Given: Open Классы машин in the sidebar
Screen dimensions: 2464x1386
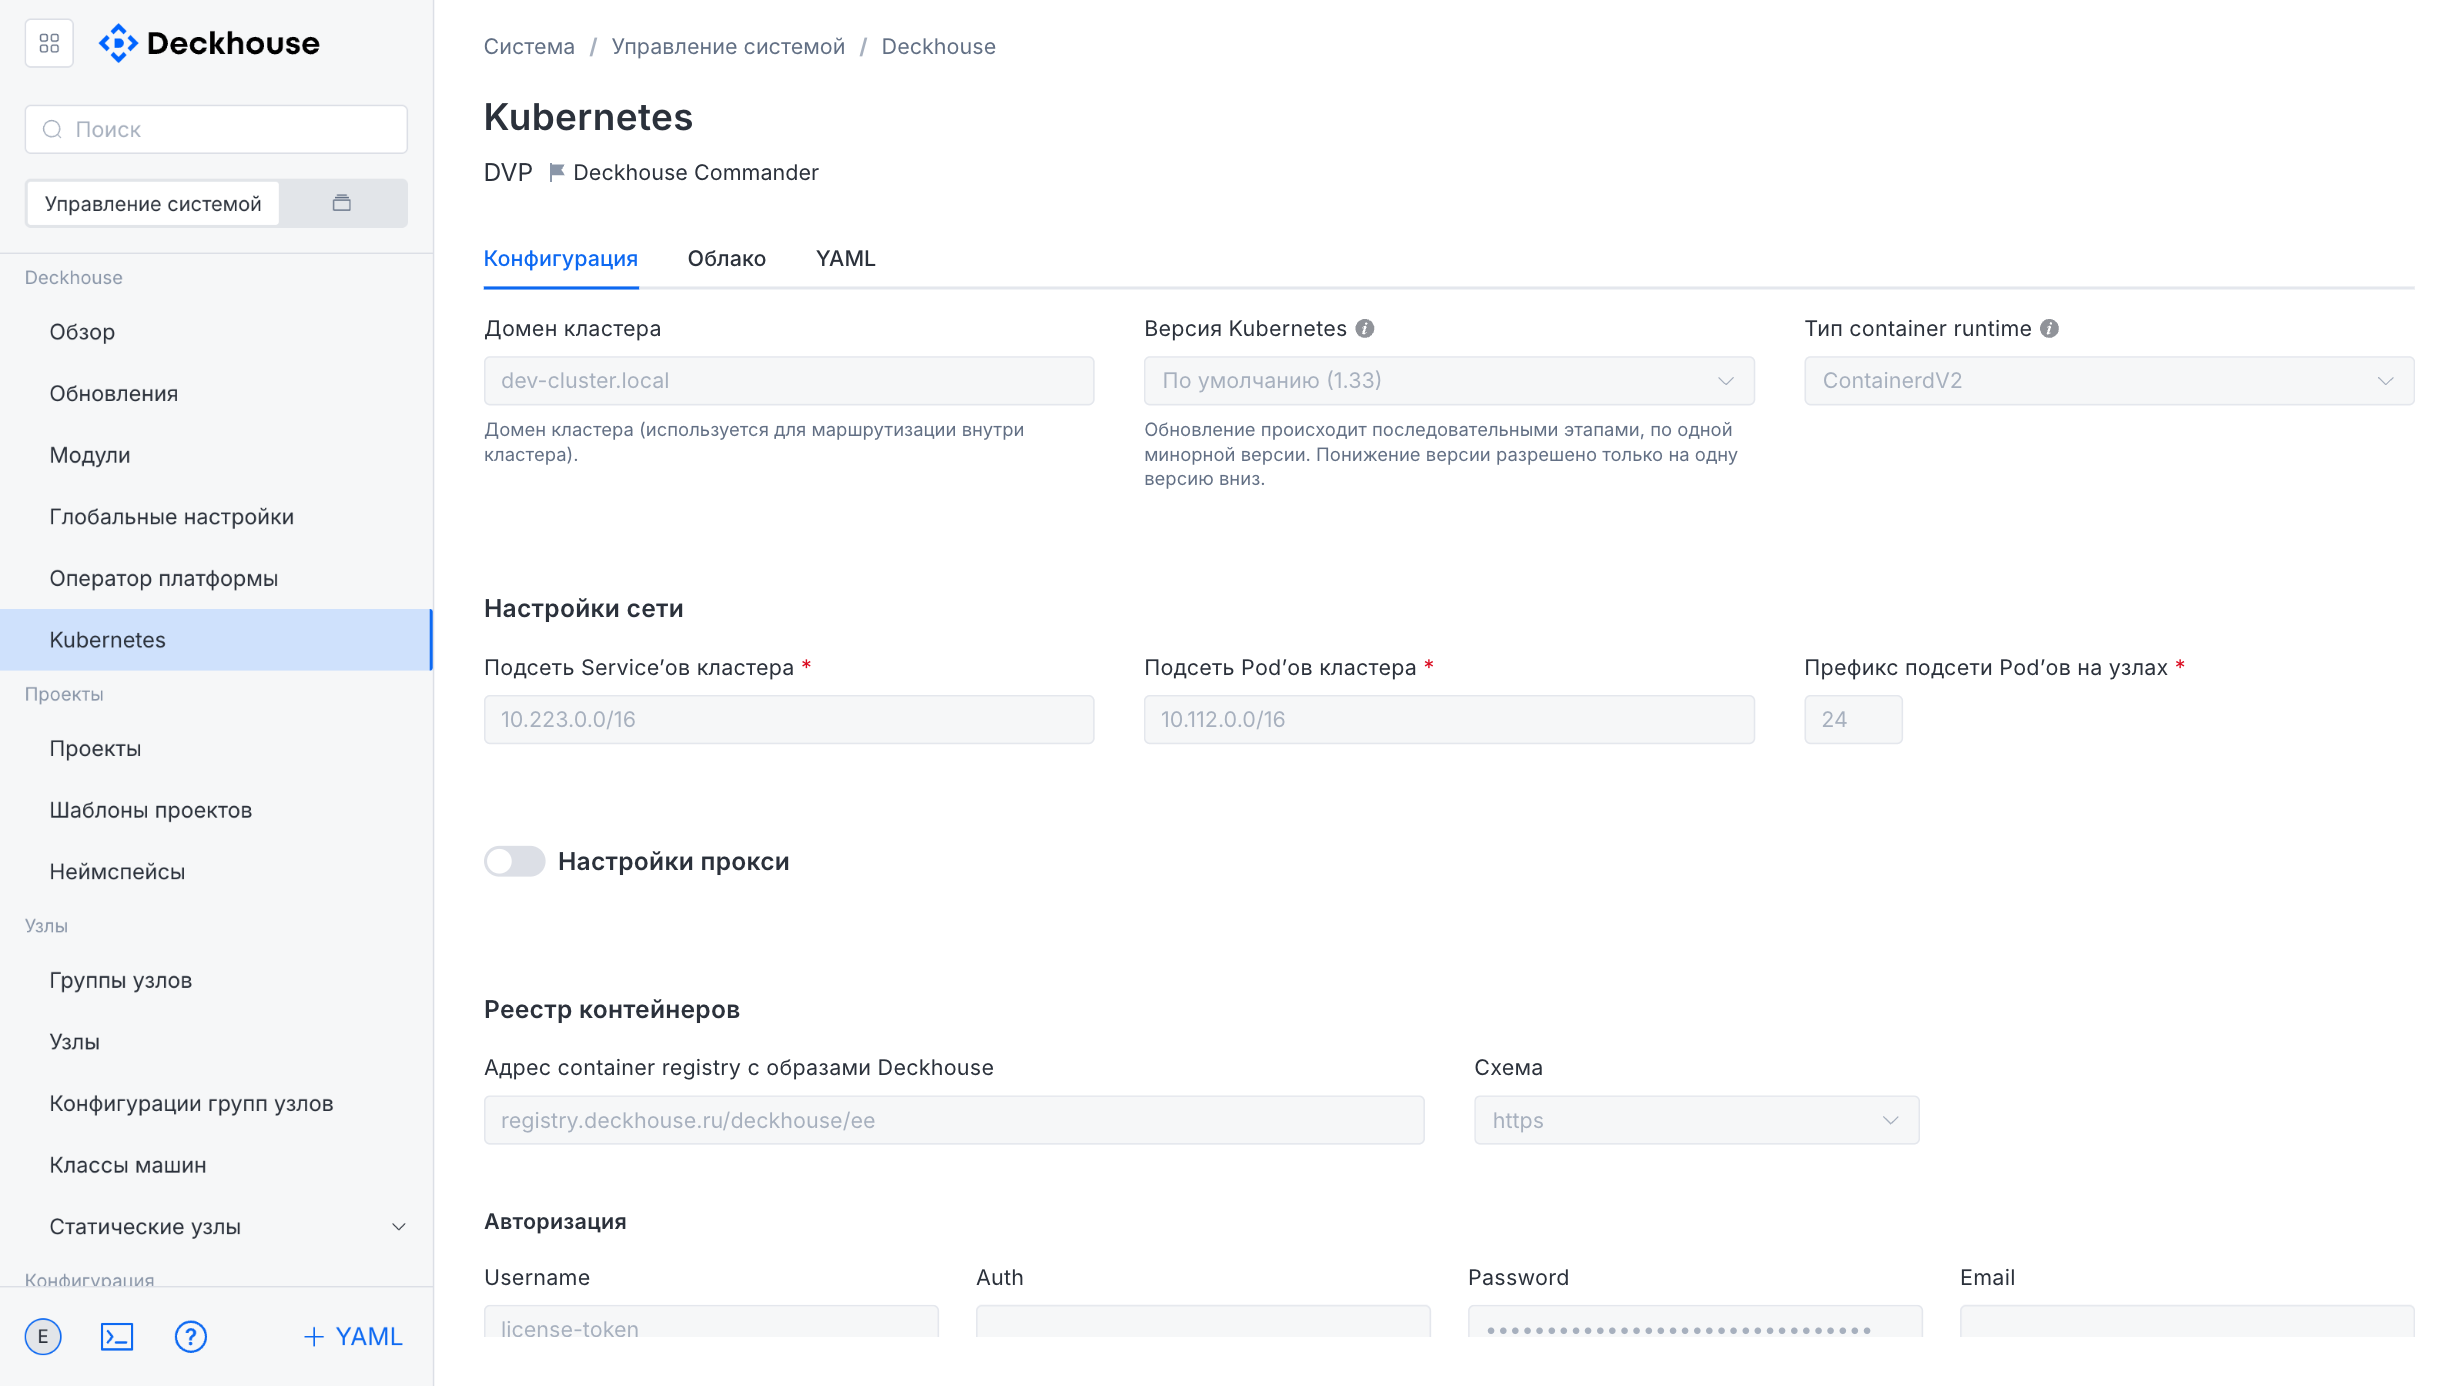Looking at the screenshot, I should click(216, 1165).
